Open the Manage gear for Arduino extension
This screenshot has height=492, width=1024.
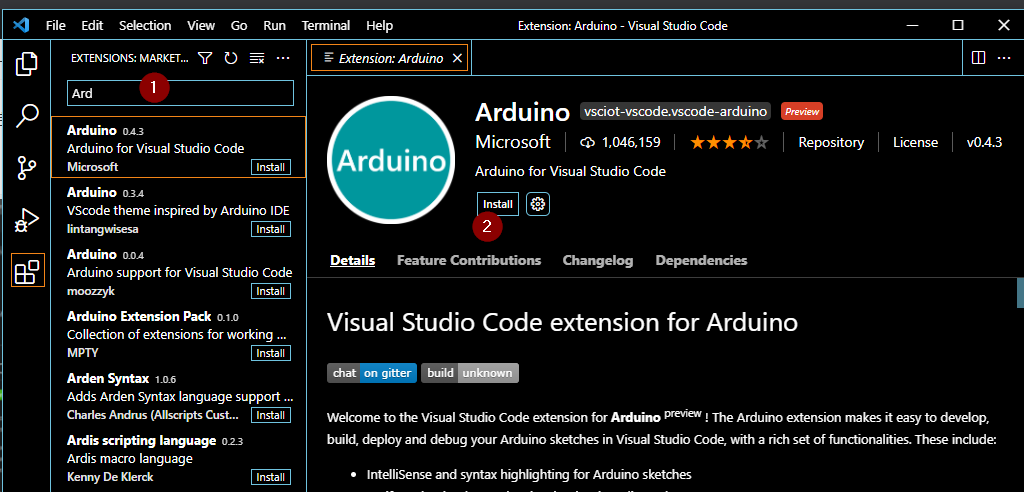click(537, 204)
